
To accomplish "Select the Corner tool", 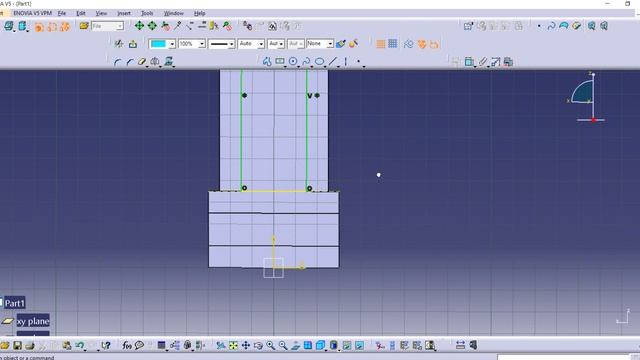I will coord(118,62).
